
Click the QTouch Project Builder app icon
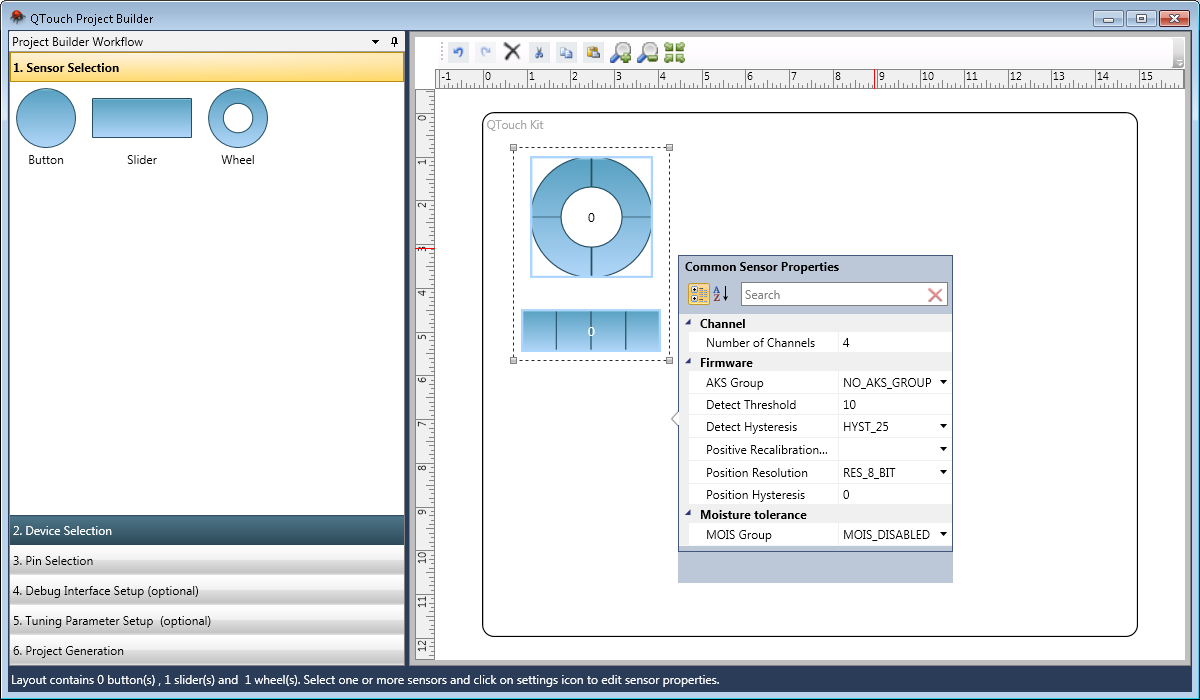pyautogui.click(x=17, y=18)
